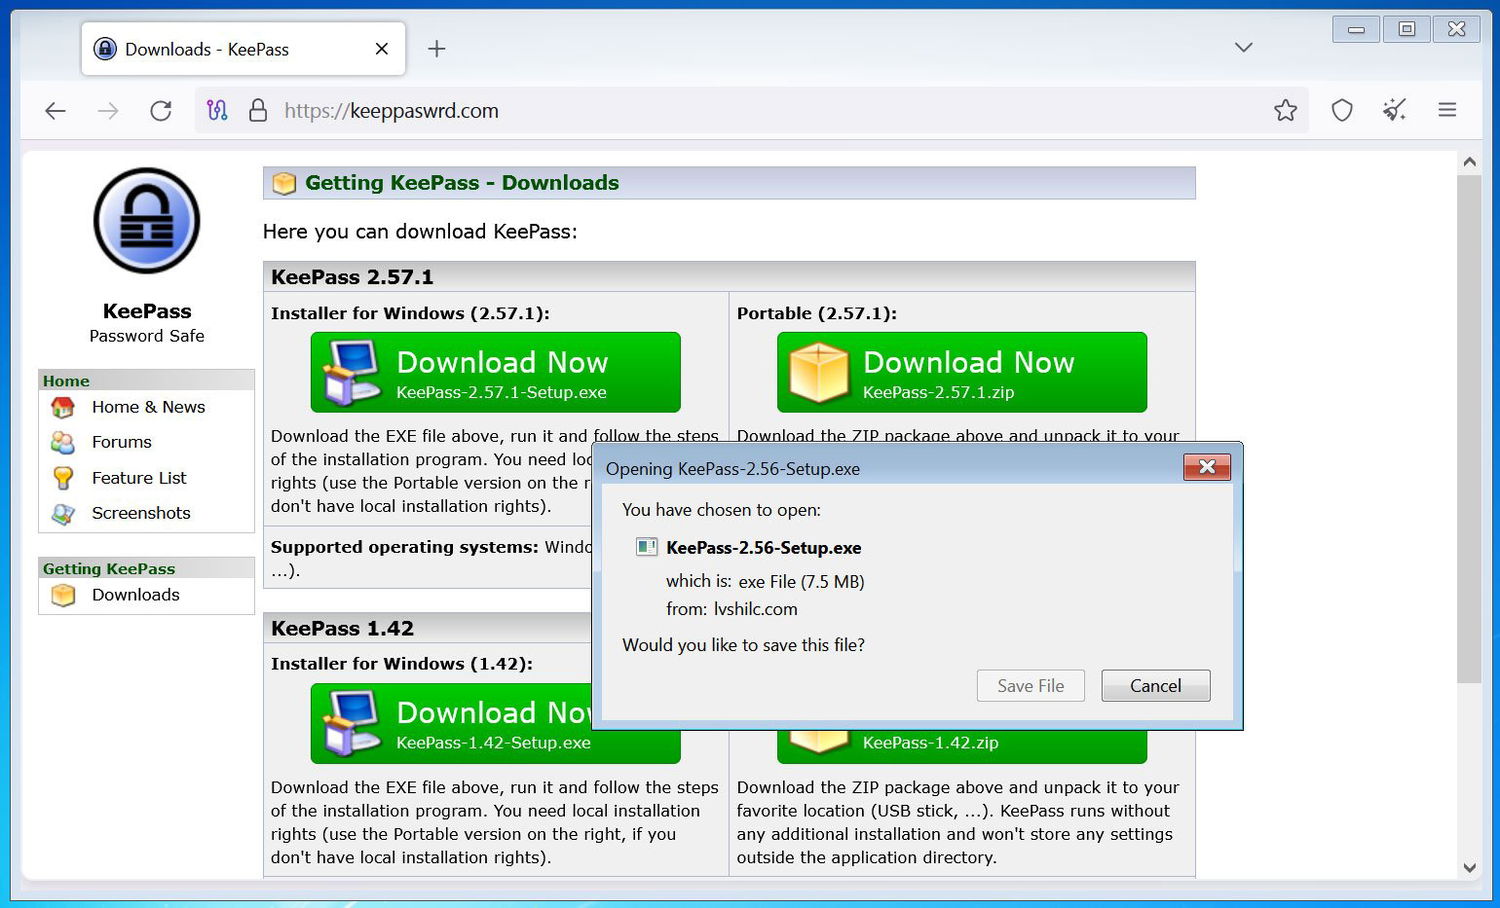The image size is (1500, 908).
Task: Download KeePass-2.57.1-Setup.exe installer
Action: point(496,372)
